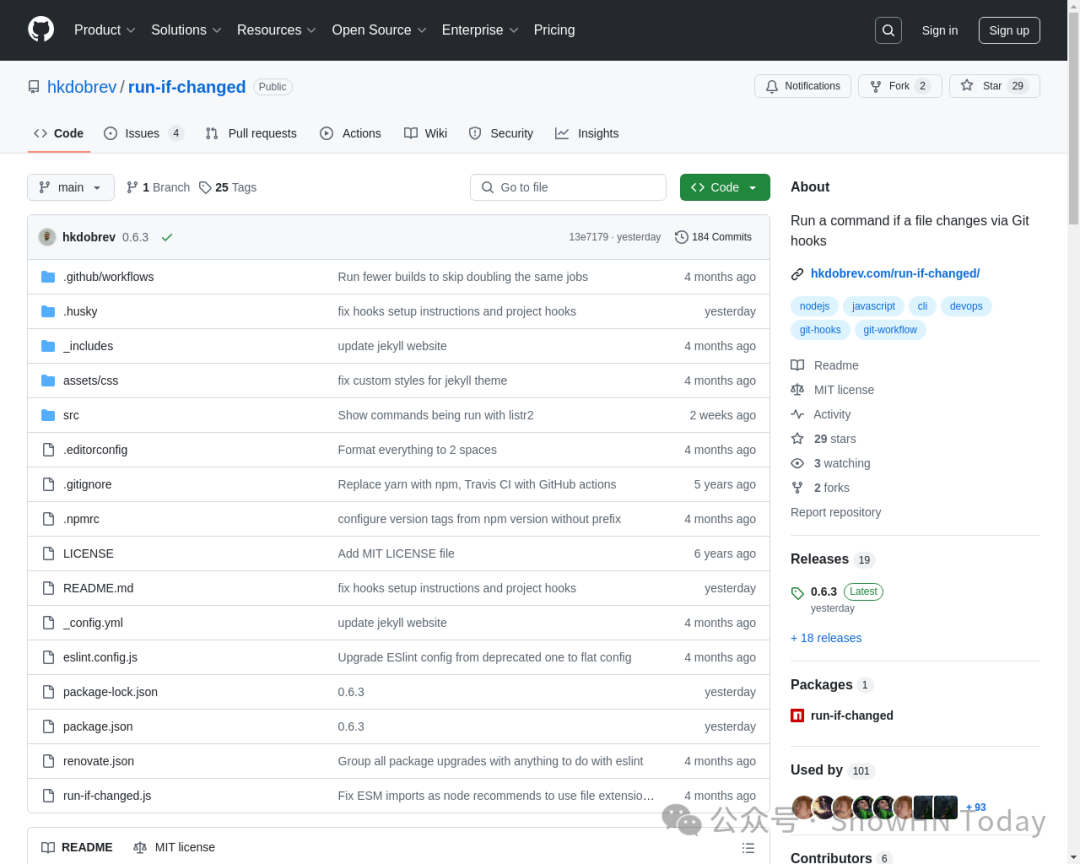Click the folder icon for .github/workflows
Viewport: 1080px width, 864px height.
click(x=48, y=277)
